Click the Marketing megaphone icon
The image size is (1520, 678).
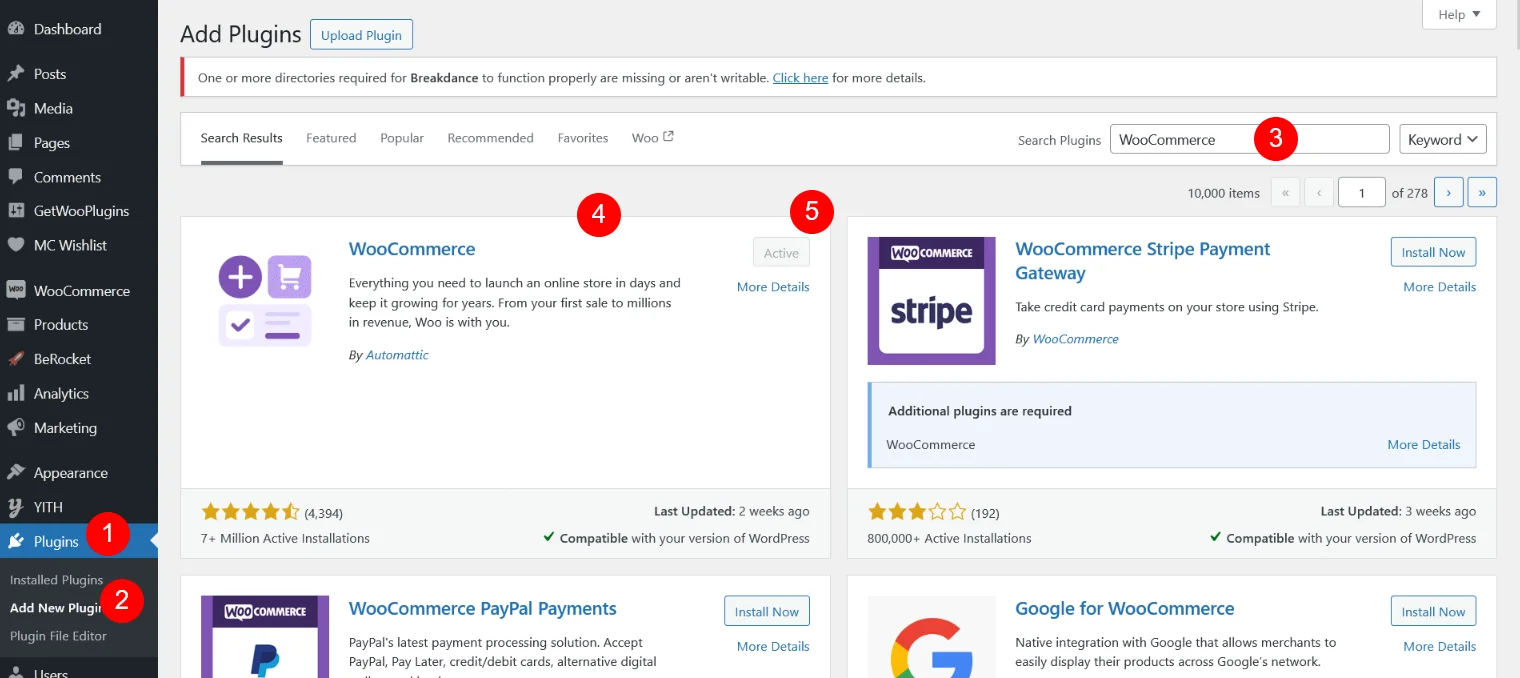[16, 428]
